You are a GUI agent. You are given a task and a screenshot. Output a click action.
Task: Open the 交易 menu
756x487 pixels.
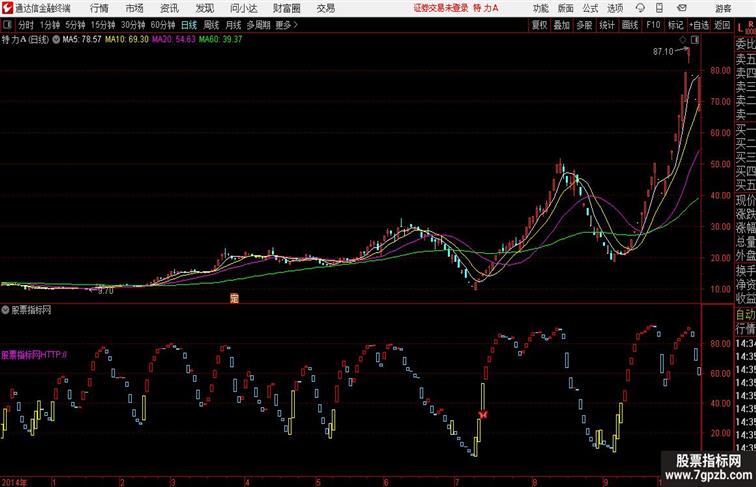(325, 8)
